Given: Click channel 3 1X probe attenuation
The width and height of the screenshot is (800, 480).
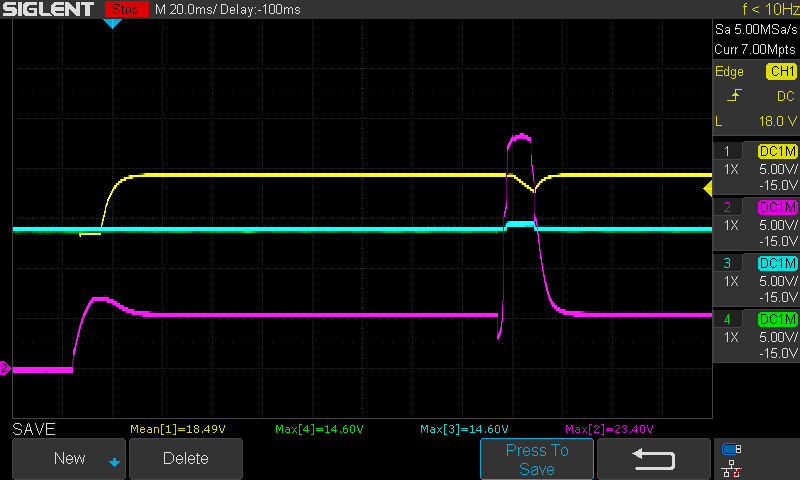Looking at the screenshot, I should coord(731,281).
